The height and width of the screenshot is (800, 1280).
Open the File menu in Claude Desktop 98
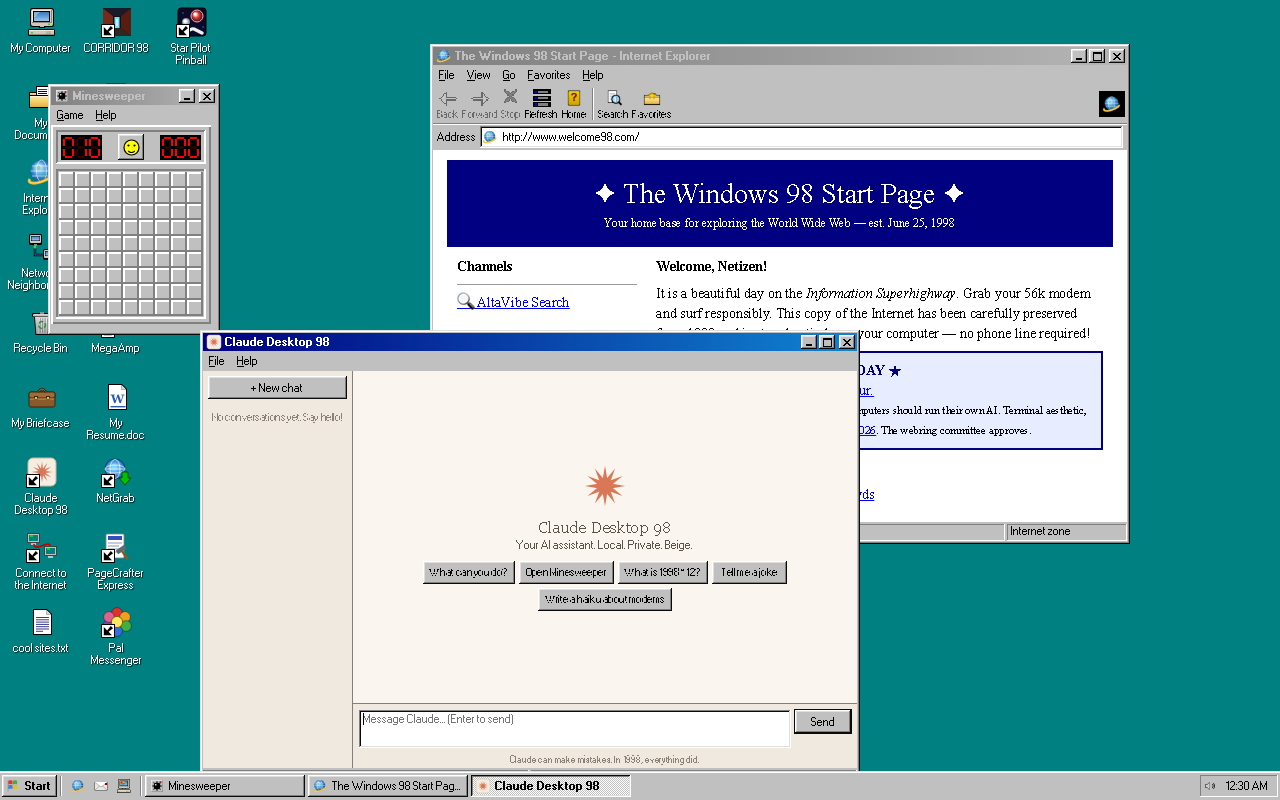click(x=216, y=361)
